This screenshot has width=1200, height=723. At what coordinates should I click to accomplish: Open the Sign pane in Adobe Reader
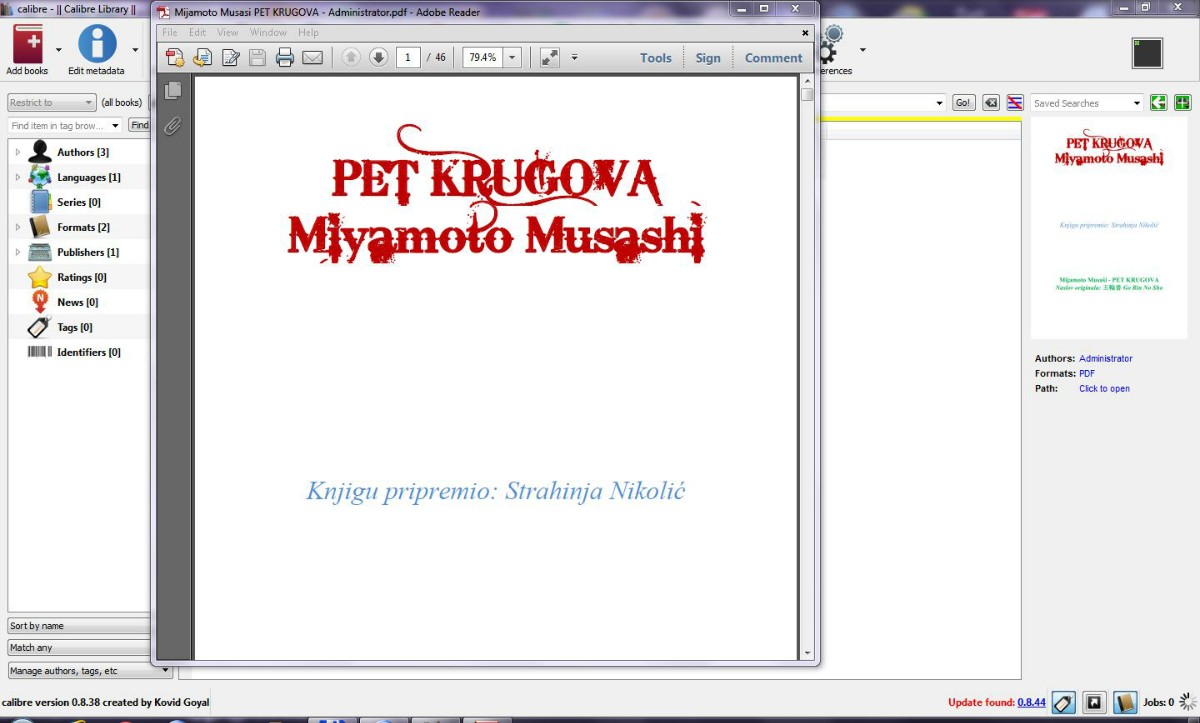coord(708,58)
